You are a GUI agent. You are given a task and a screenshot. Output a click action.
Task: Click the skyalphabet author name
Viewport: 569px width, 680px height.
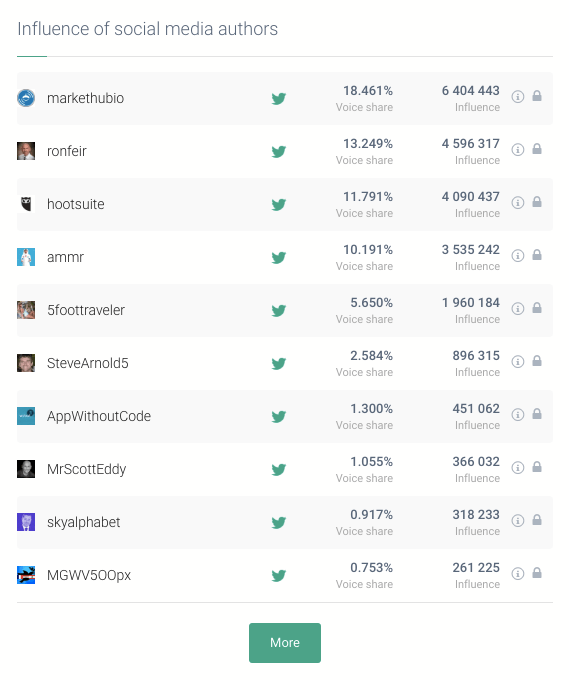tap(84, 522)
